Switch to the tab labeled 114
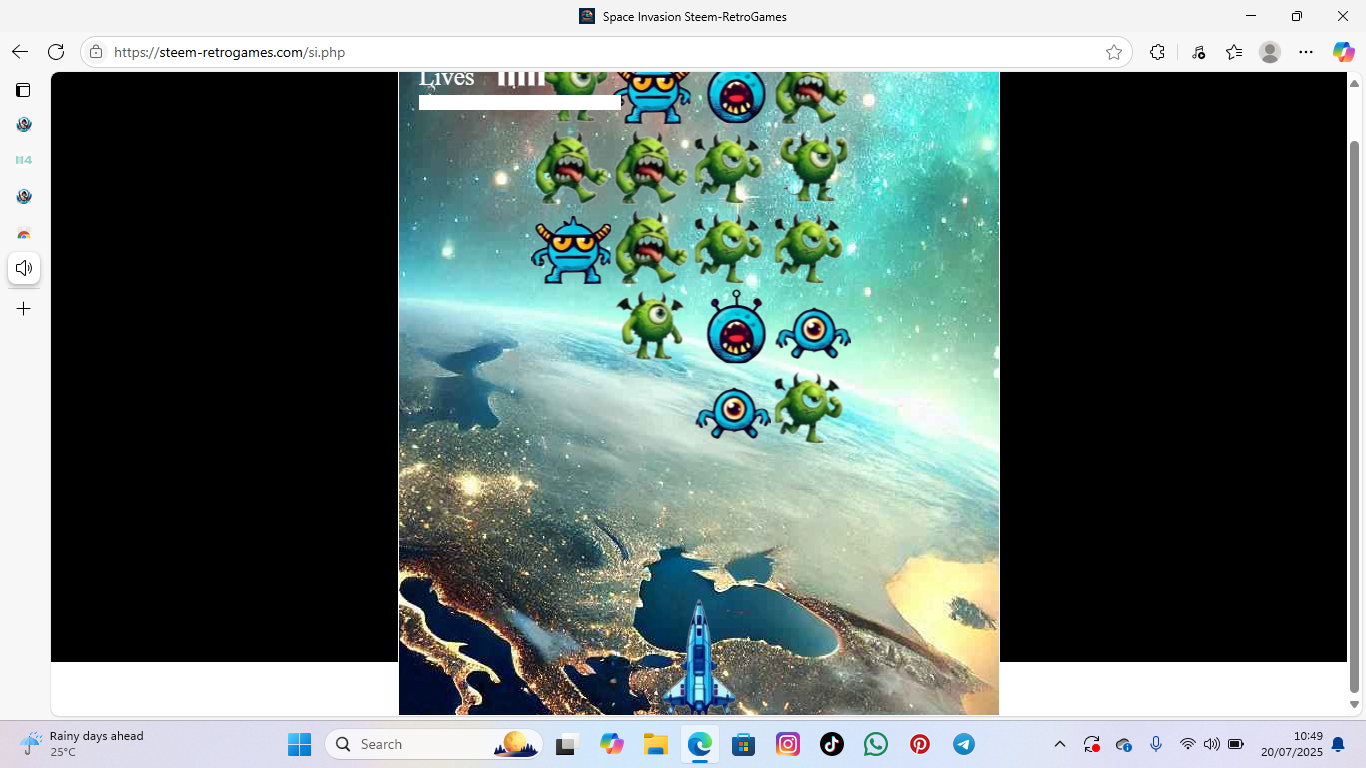Image resolution: width=1366 pixels, height=768 pixels. click(x=23, y=160)
